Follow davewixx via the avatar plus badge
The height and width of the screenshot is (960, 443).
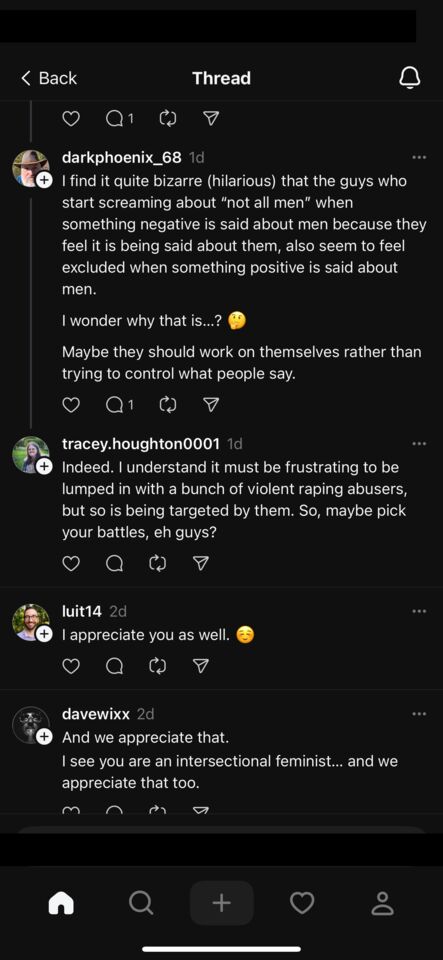(x=43, y=738)
